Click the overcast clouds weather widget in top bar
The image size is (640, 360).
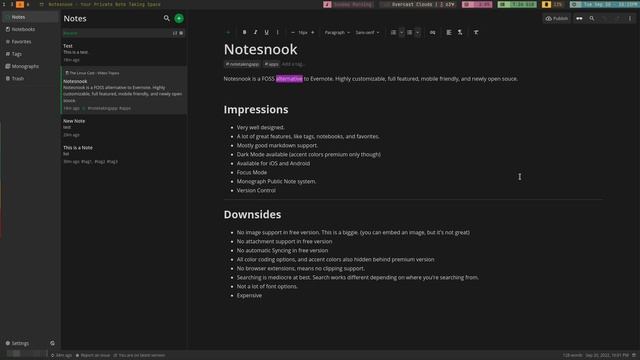pyautogui.click(x=417, y=4)
